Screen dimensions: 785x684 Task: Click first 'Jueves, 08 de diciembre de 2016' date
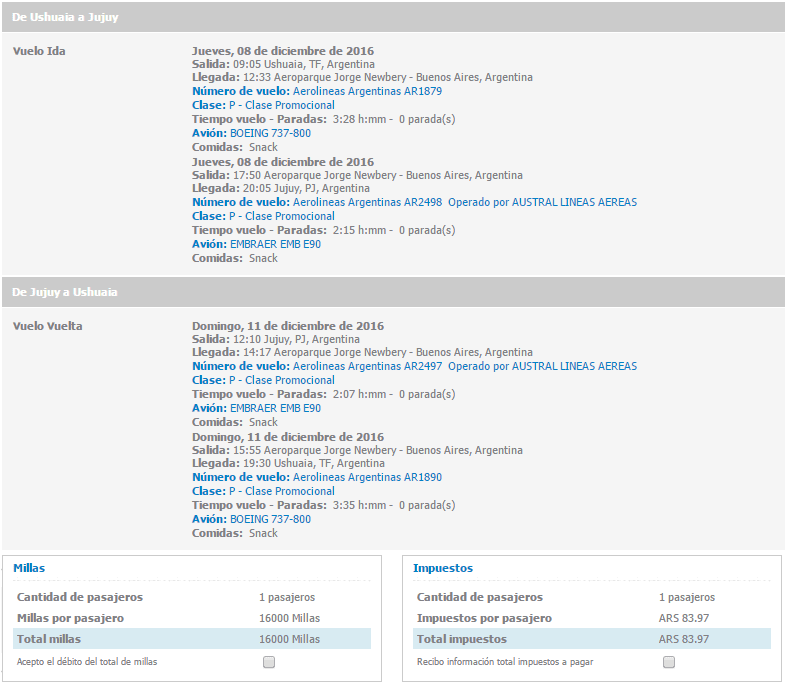click(x=283, y=51)
